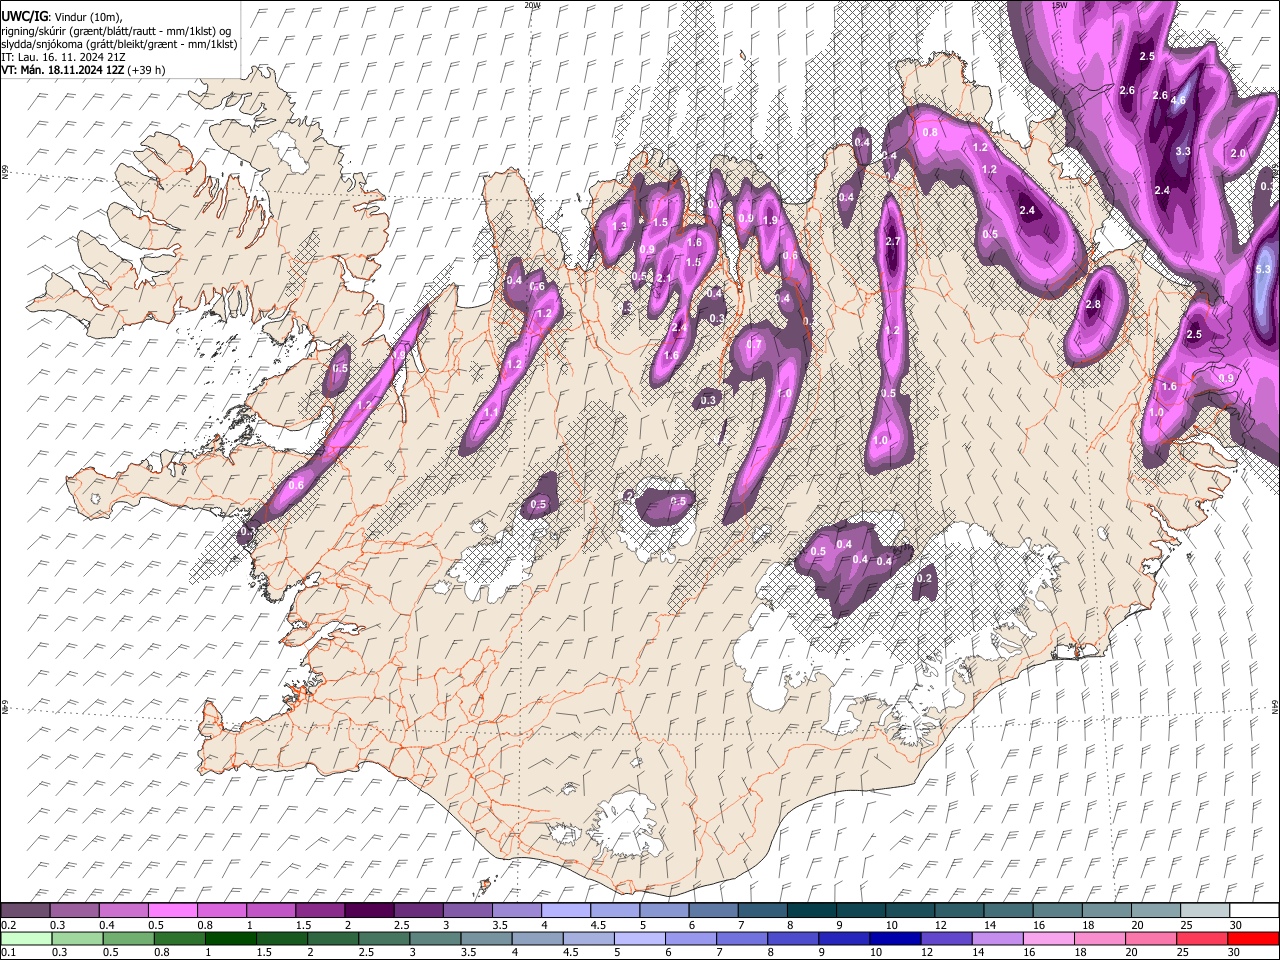Click the '4.6' precipitation value on the map
1280x960 pixels.
tap(1178, 100)
